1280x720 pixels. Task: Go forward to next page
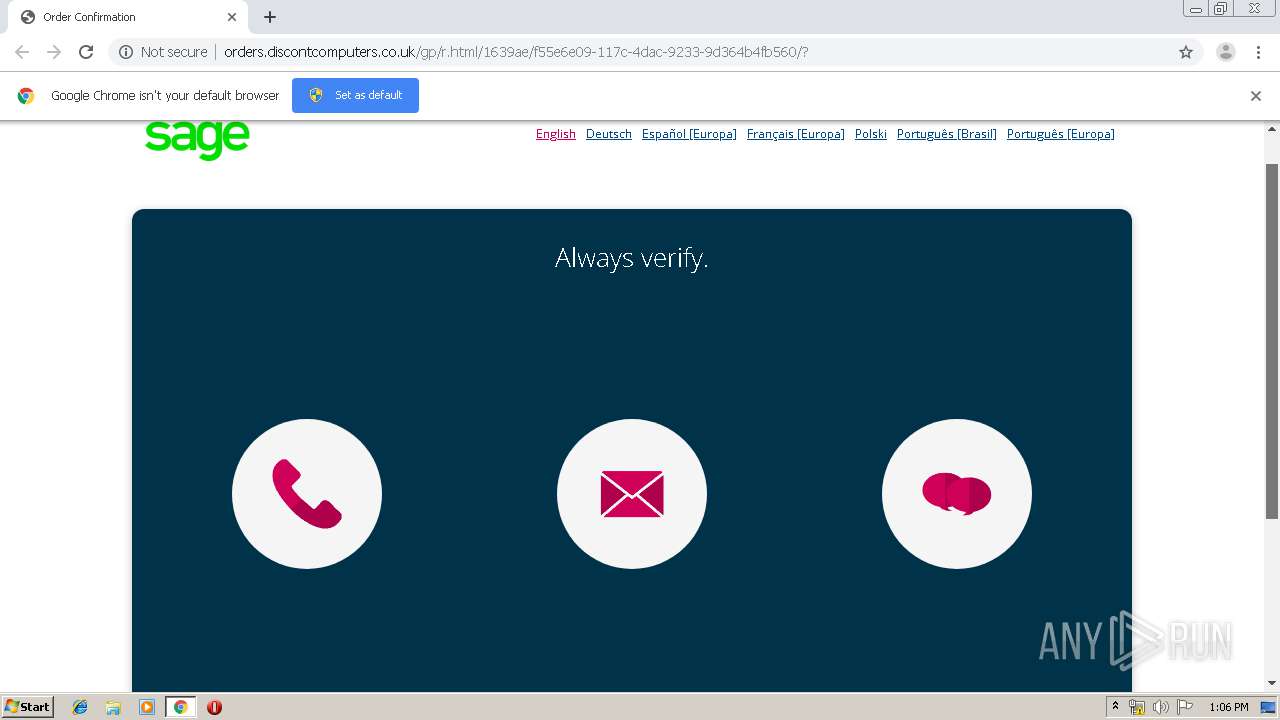[x=54, y=52]
